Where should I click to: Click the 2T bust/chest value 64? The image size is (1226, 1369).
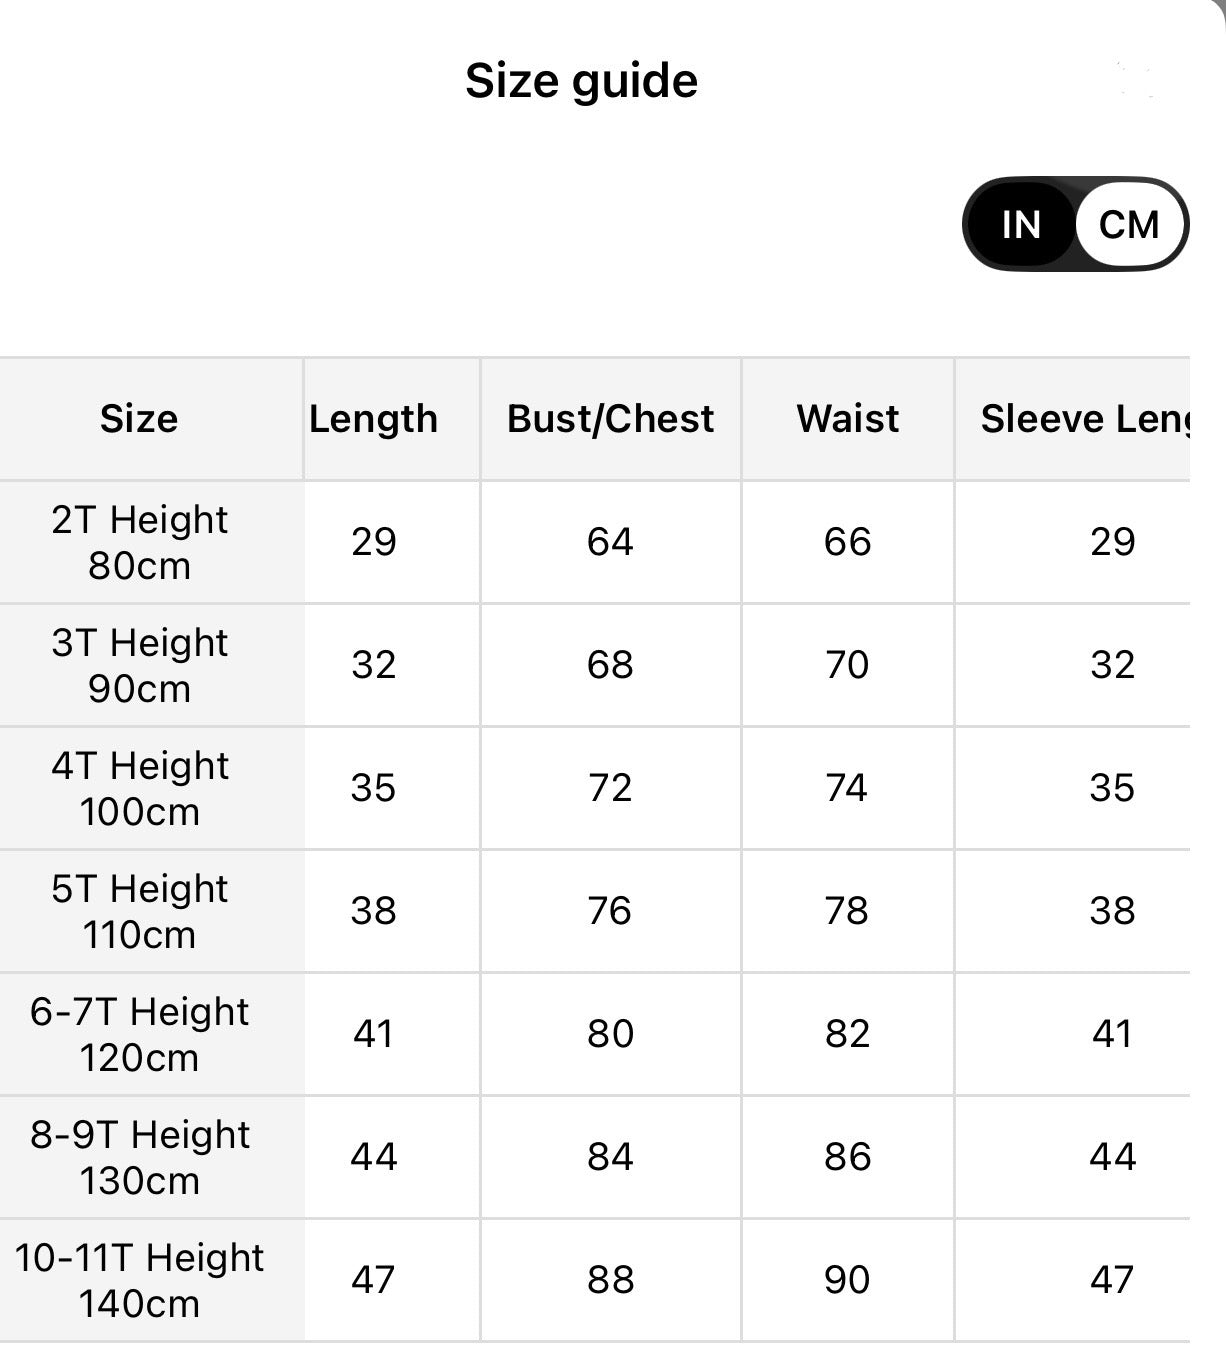(610, 542)
